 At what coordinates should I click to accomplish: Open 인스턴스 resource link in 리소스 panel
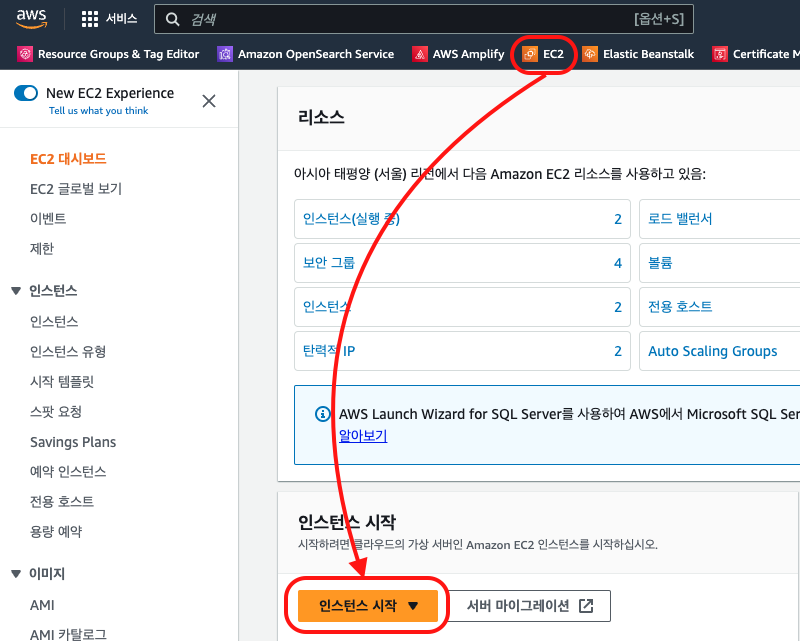tap(327, 307)
